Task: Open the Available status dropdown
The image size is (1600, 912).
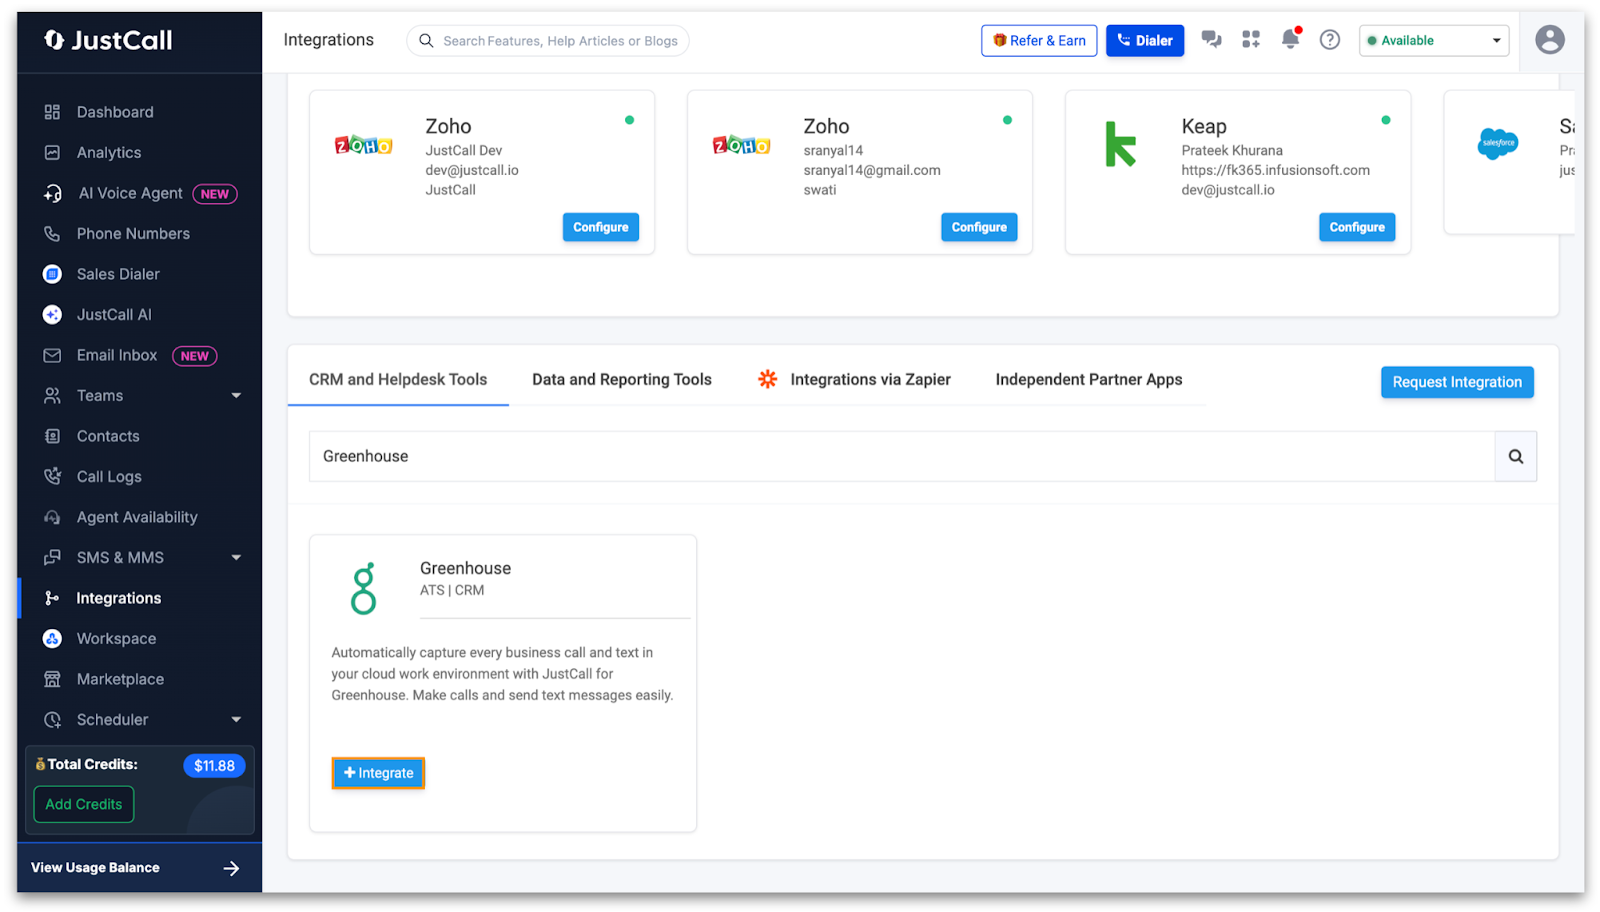Action: (1434, 40)
